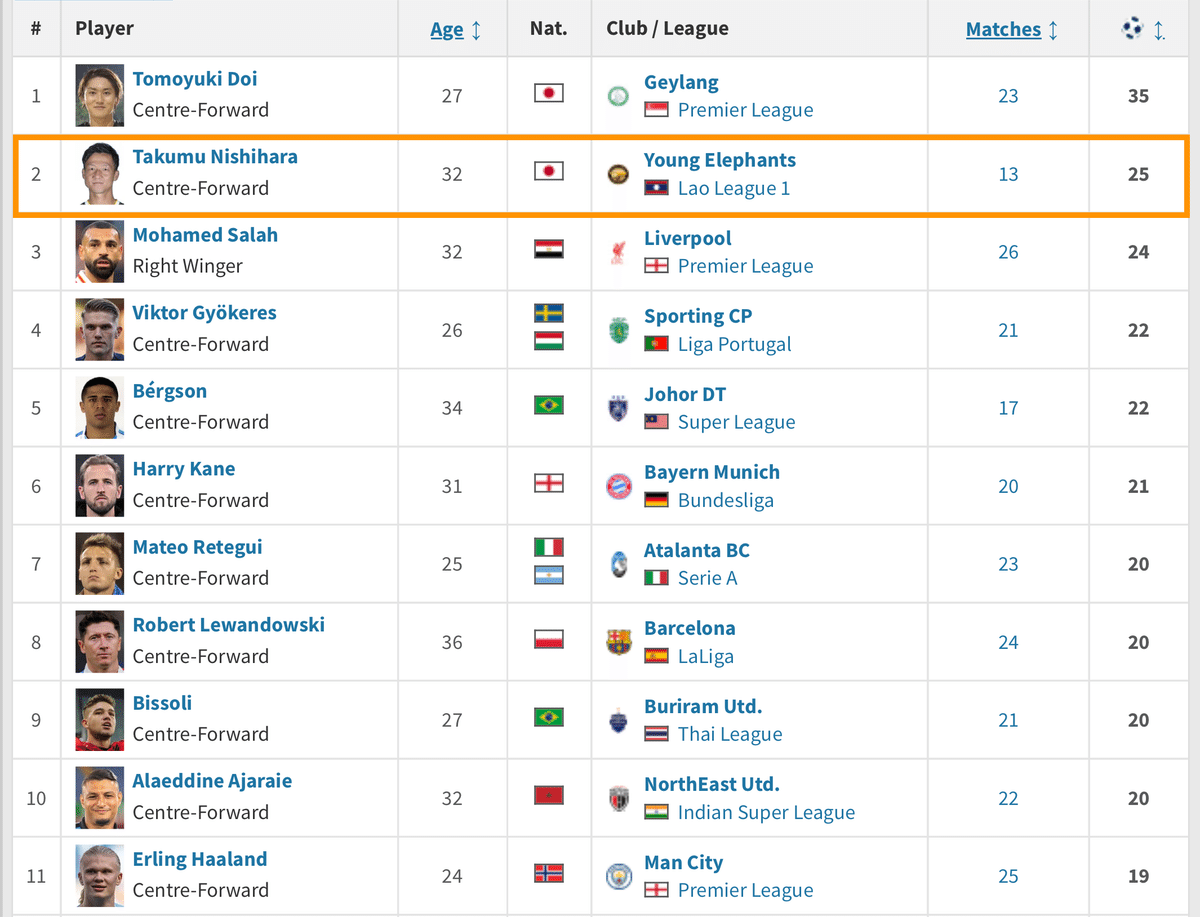Viewport: 1200px width, 917px height.
Task: Click the Liverpool club crest icon
Action: click(619, 252)
